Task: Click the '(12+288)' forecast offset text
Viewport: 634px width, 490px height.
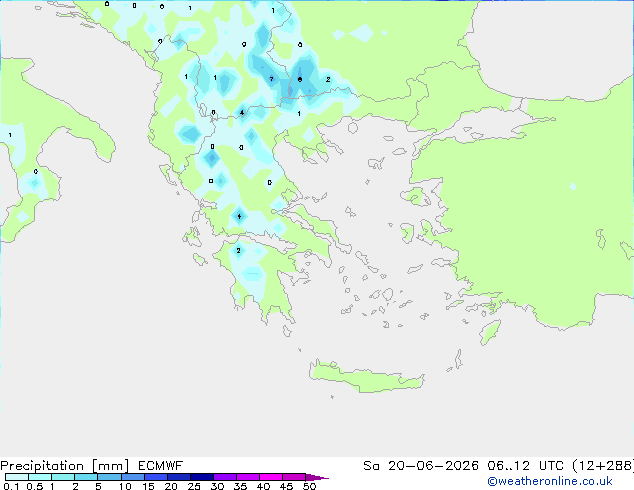Action: tap(603, 466)
